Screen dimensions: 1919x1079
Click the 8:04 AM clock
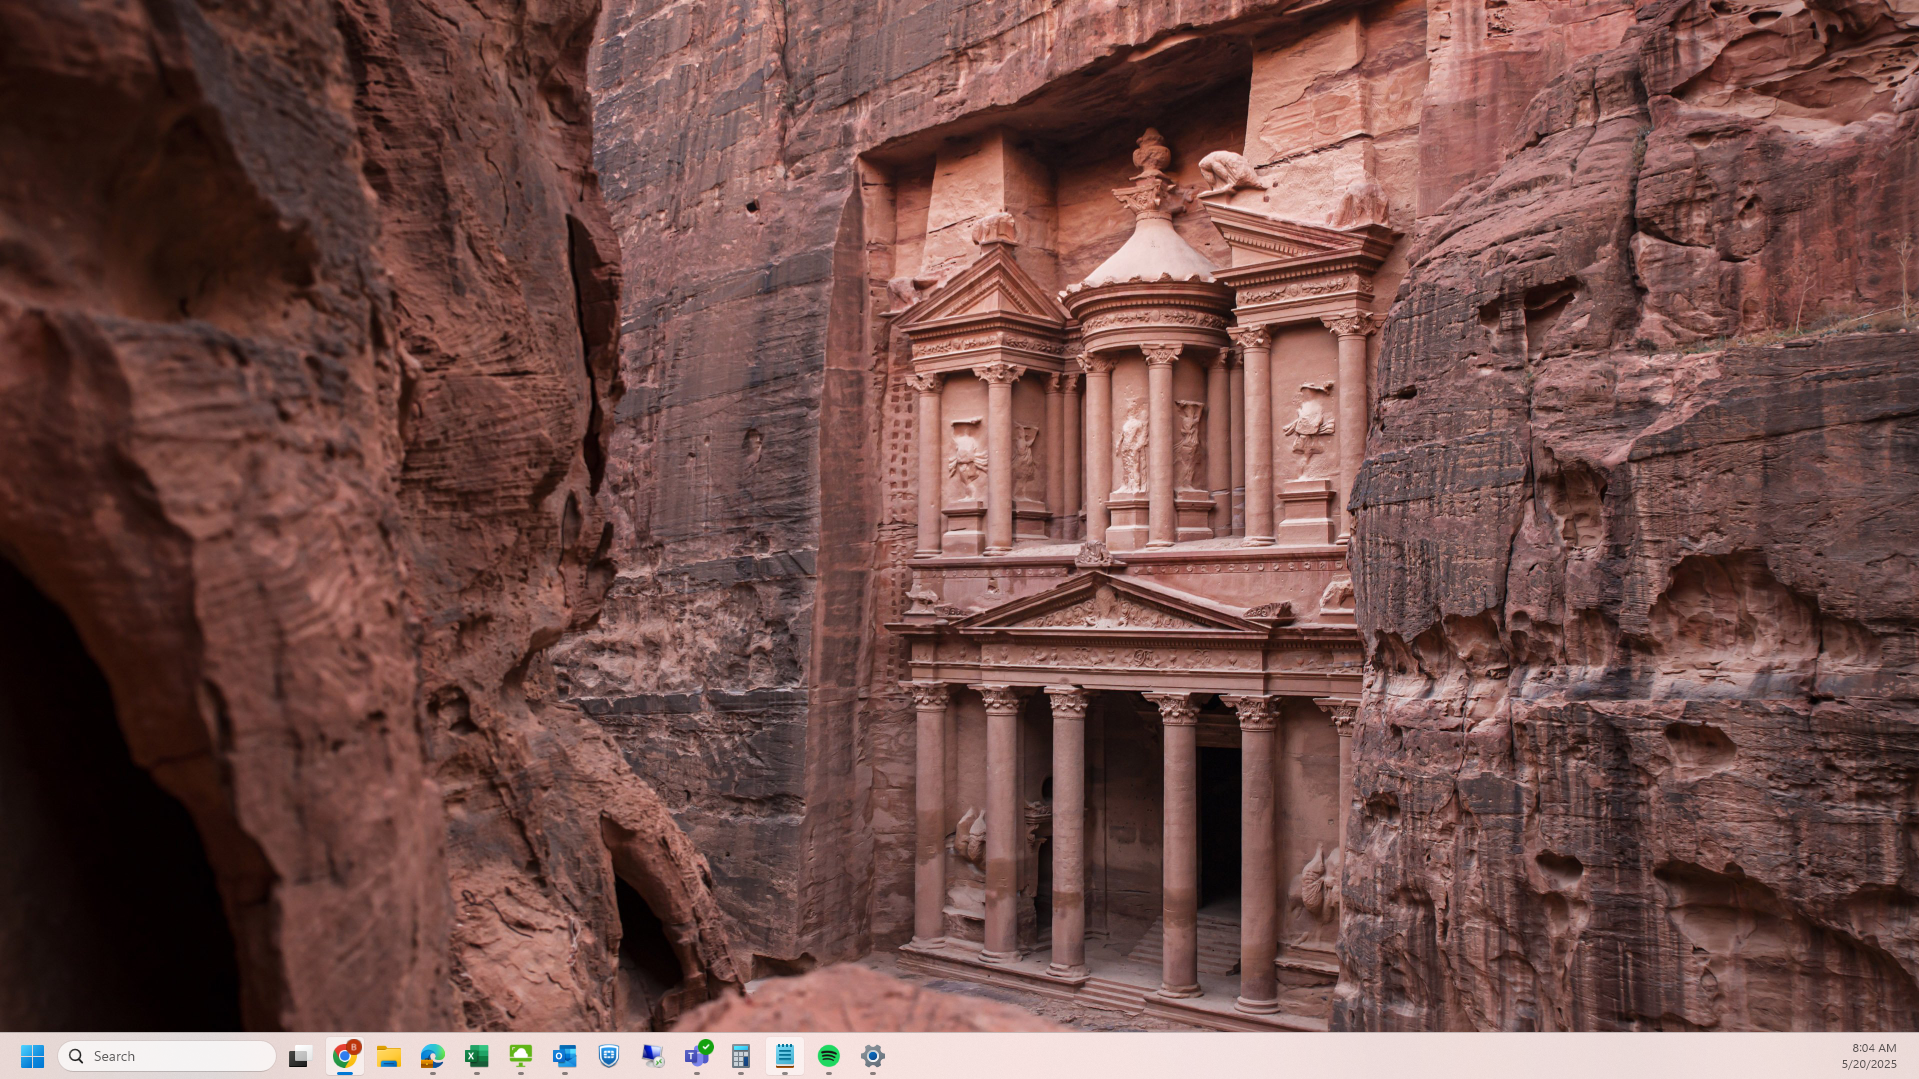click(1874, 1048)
